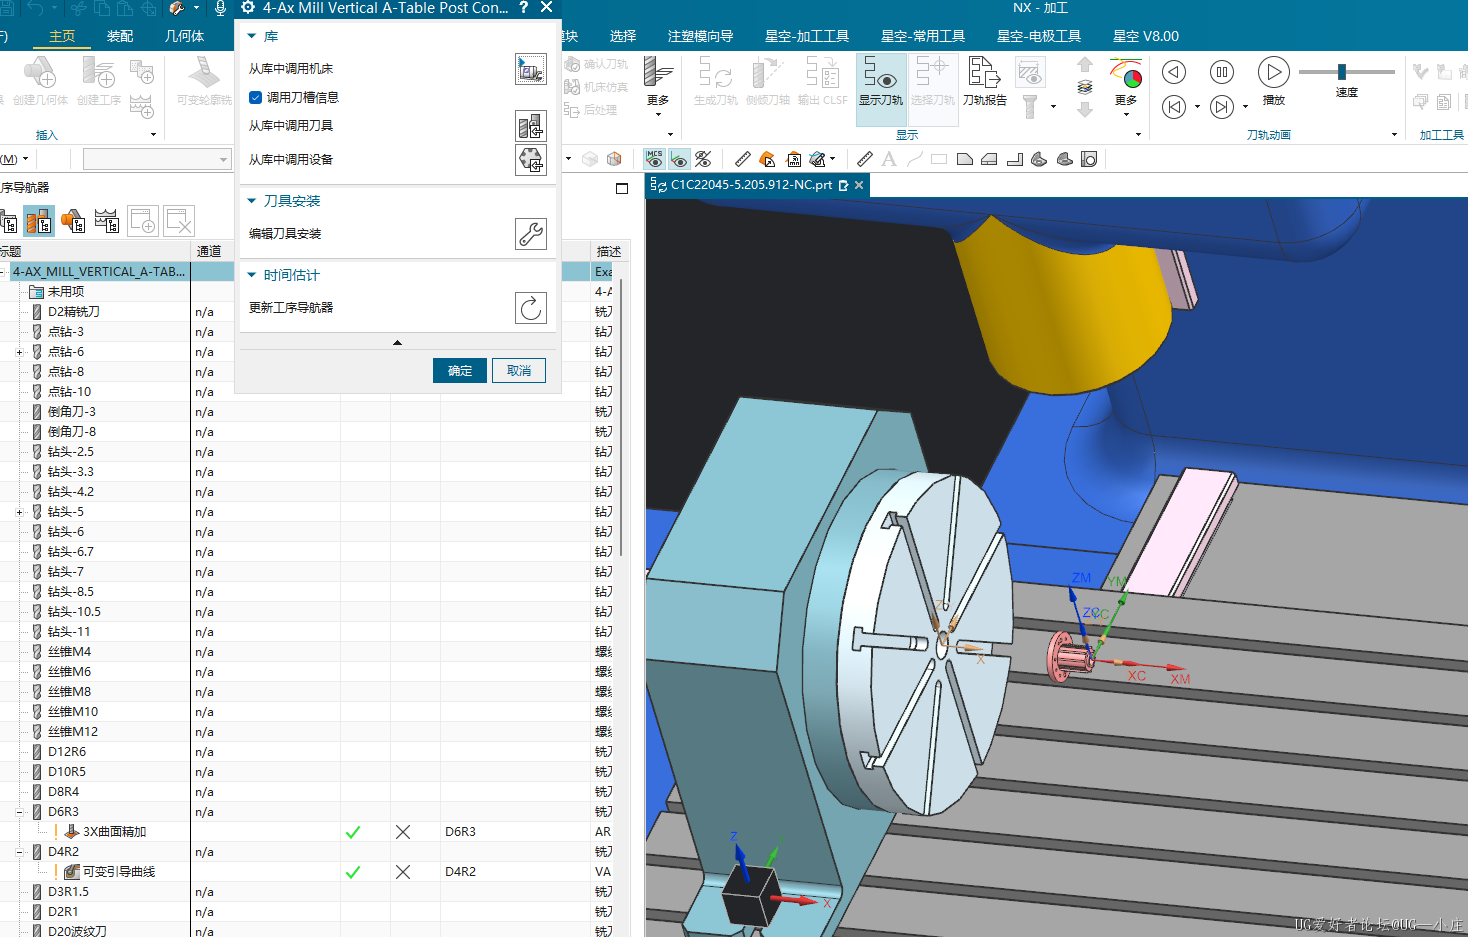
Task: Click the text annotation A icon
Action: 889,159
